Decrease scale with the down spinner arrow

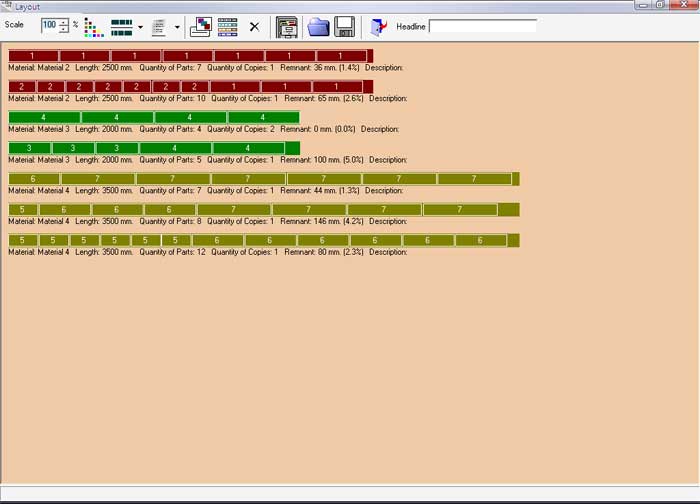tap(64, 30)
